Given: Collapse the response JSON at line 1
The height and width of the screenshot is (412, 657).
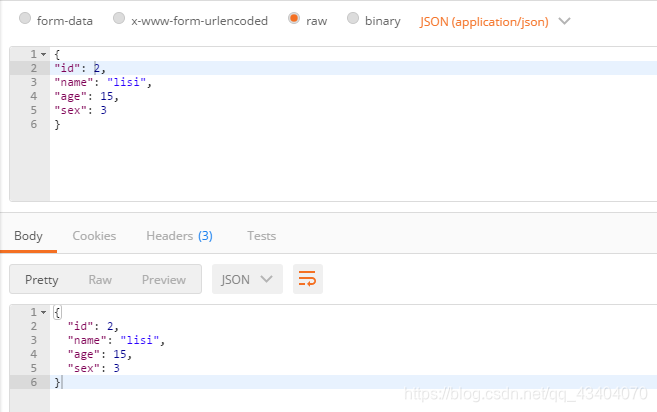Looking at the screenshot, I should tap(43, 312).
